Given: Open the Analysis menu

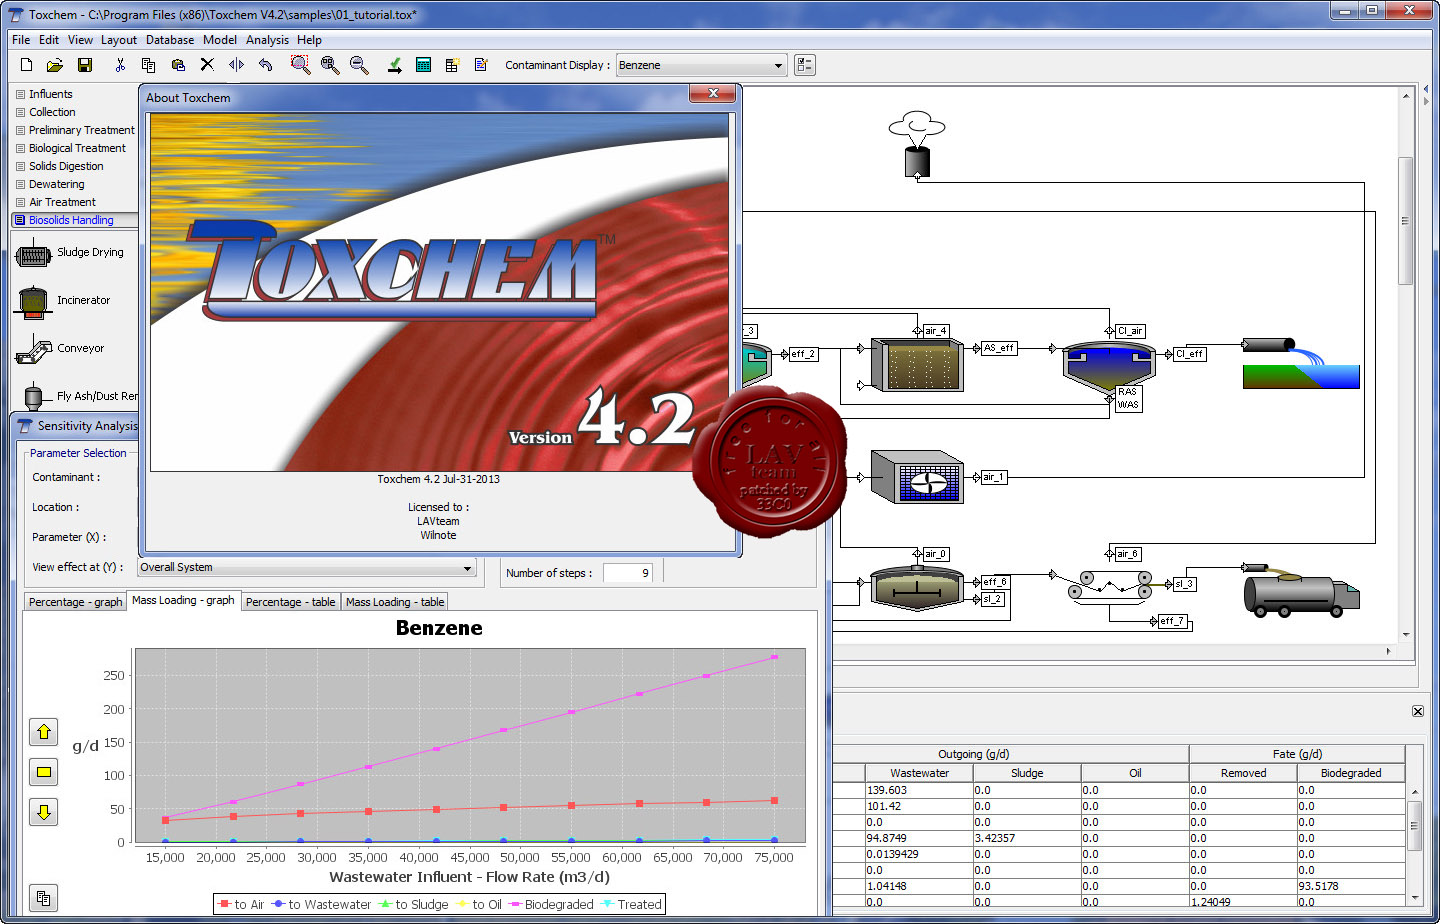Looking at the screenshot, I should (x=267, y=40).
